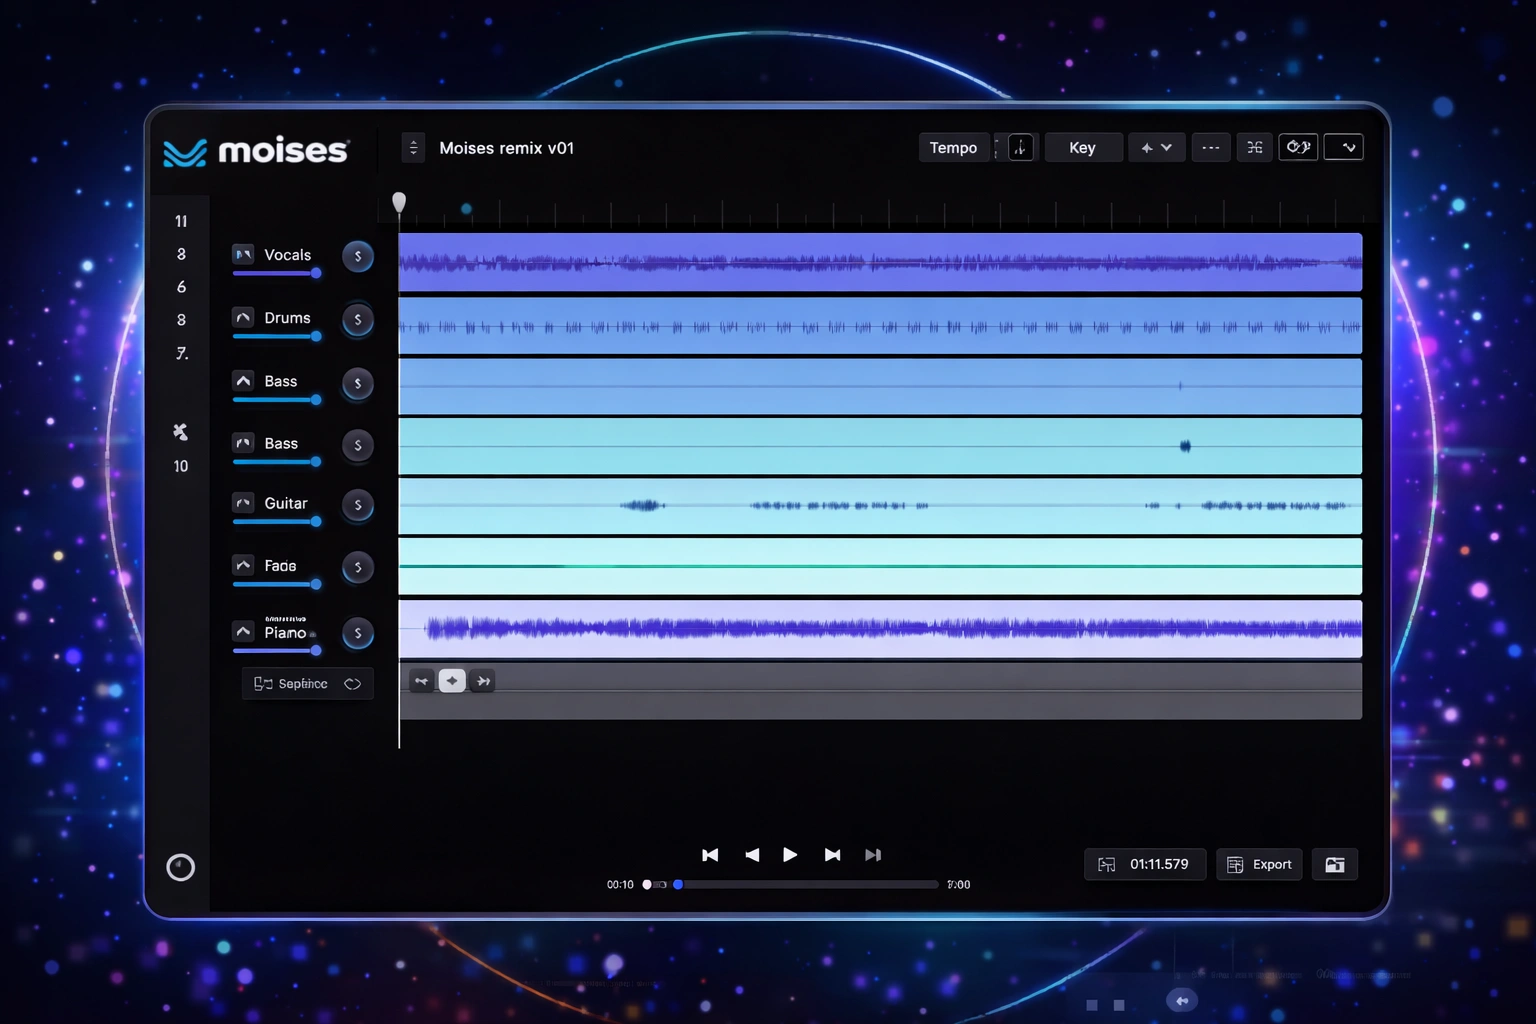This screenshot has width=1536, height=1024.
Task: Open the Key menu
Action: (x=1082, y=148)
